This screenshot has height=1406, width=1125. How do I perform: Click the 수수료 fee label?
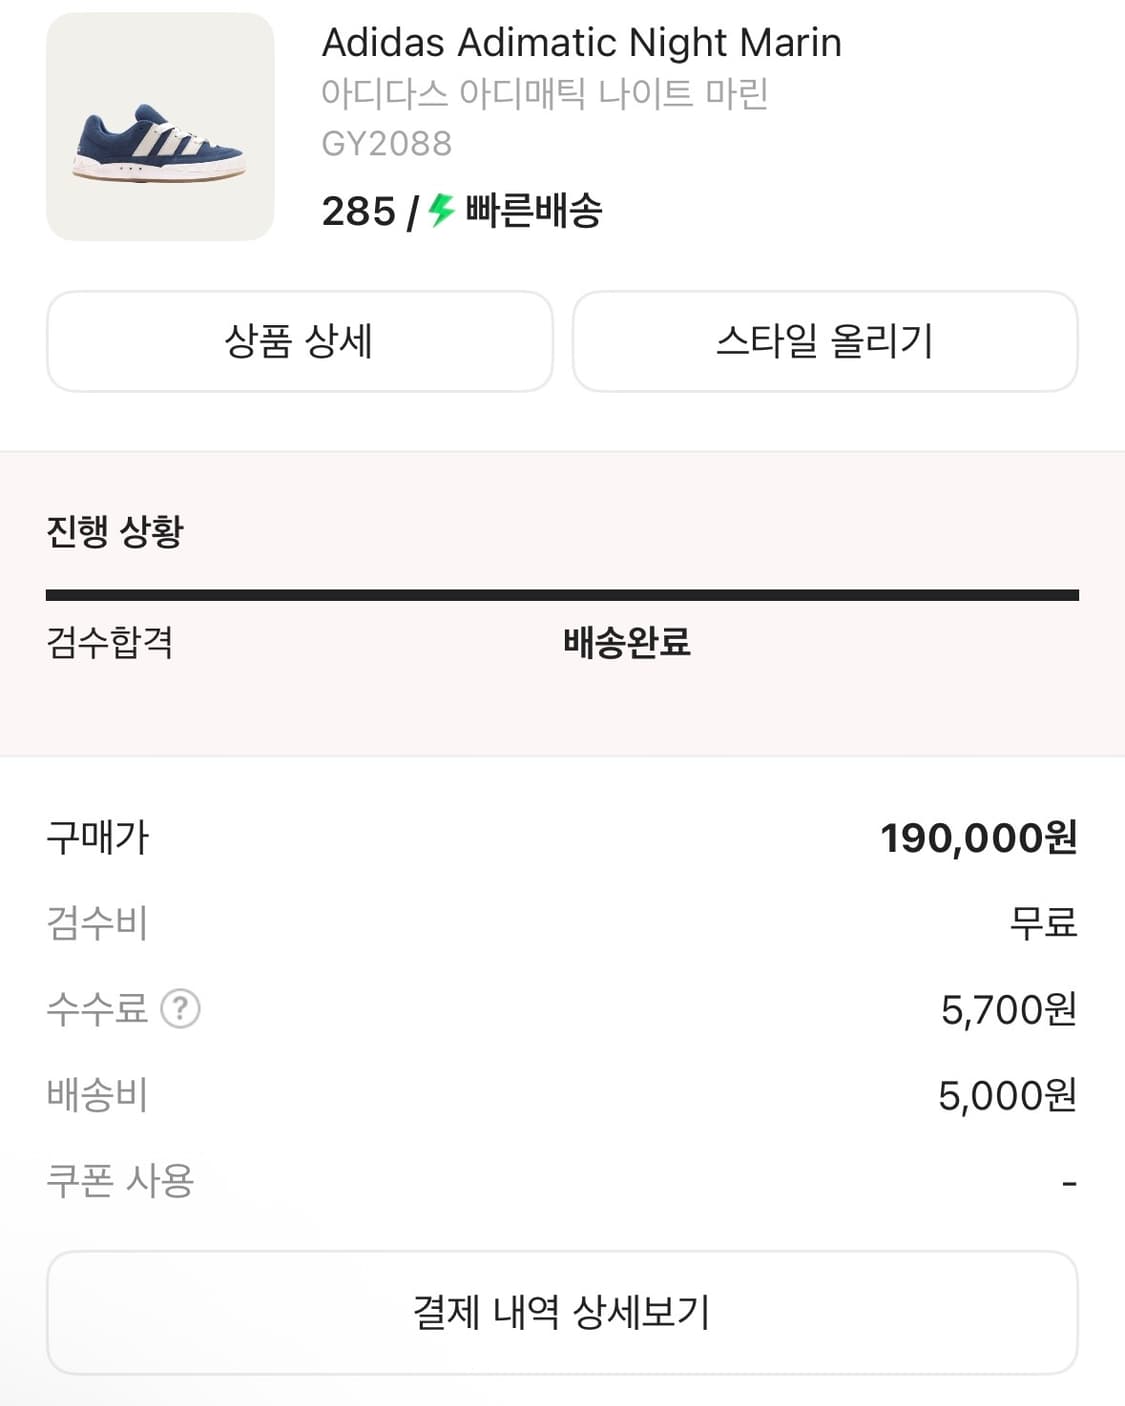coord(97,1009)
